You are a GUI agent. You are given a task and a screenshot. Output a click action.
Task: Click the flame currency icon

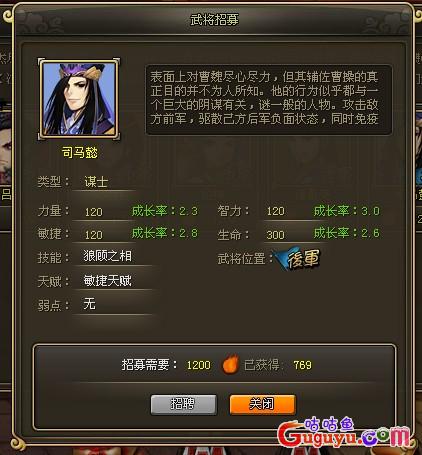coord(230,364)
